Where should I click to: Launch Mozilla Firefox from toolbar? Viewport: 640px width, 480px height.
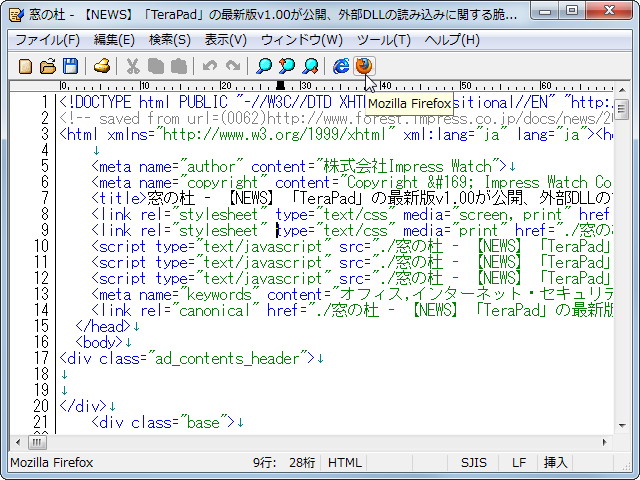pos(364,66)
